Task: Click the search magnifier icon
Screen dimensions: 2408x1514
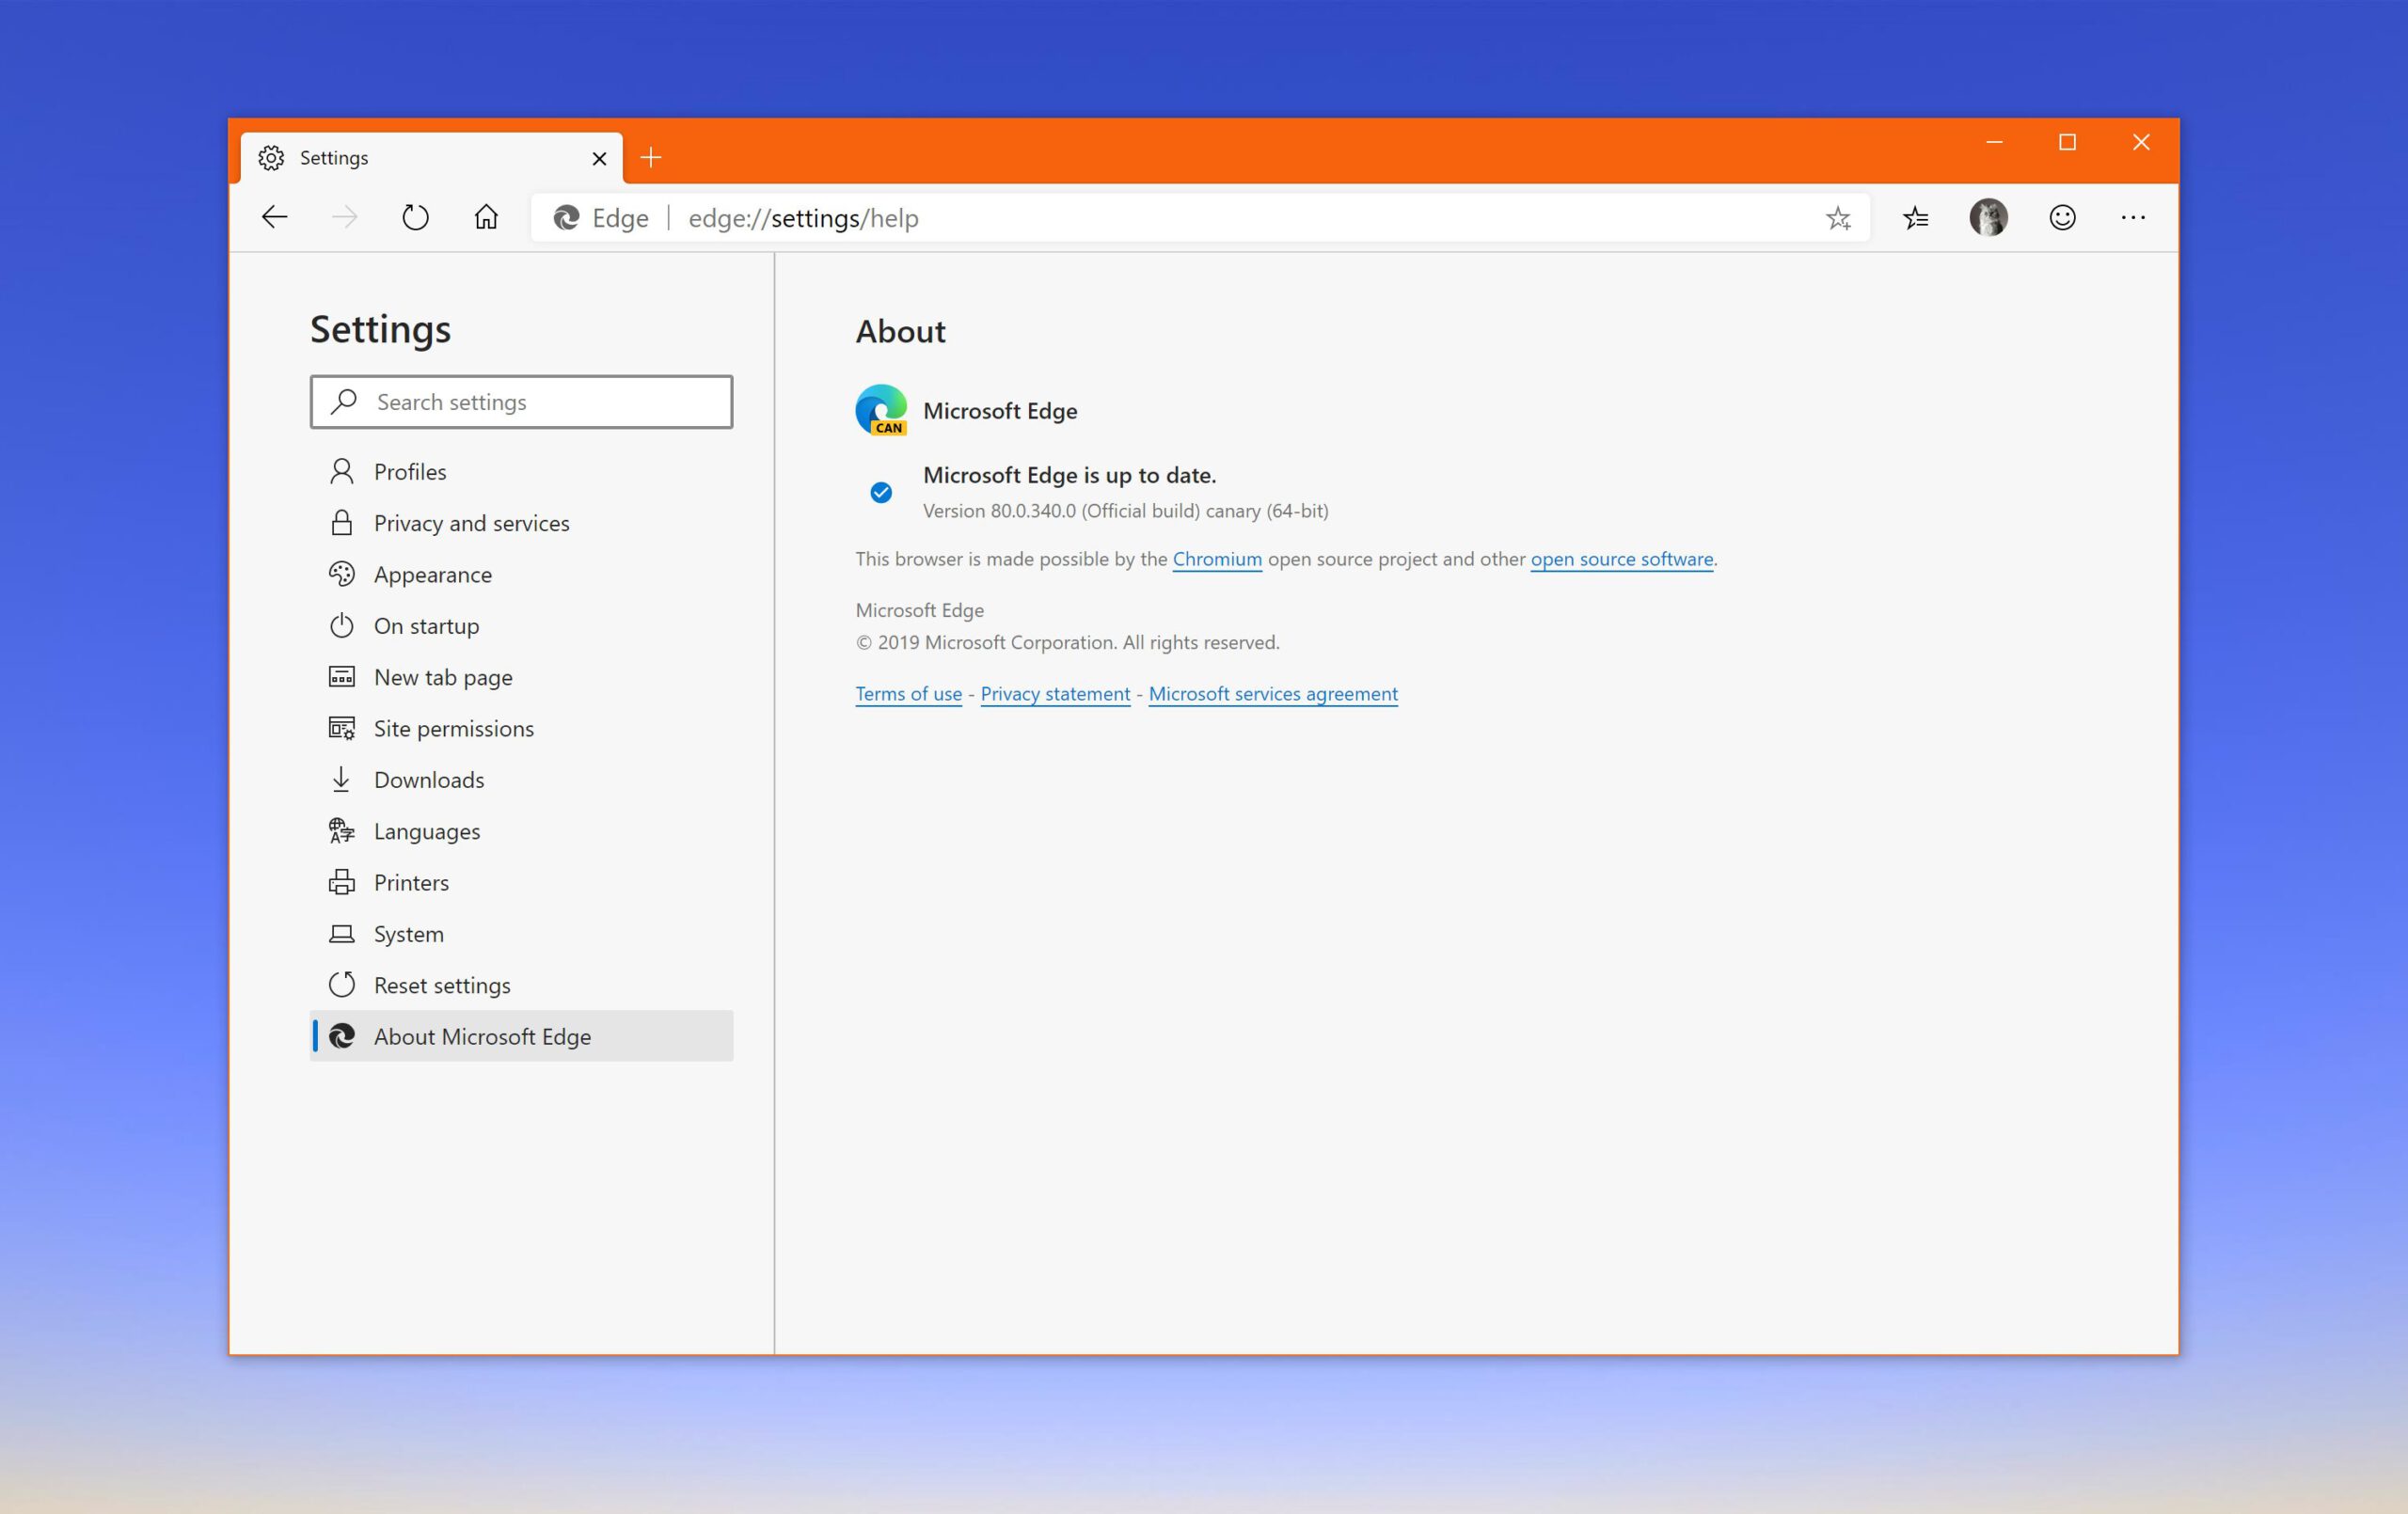Action: coord(344,401)
